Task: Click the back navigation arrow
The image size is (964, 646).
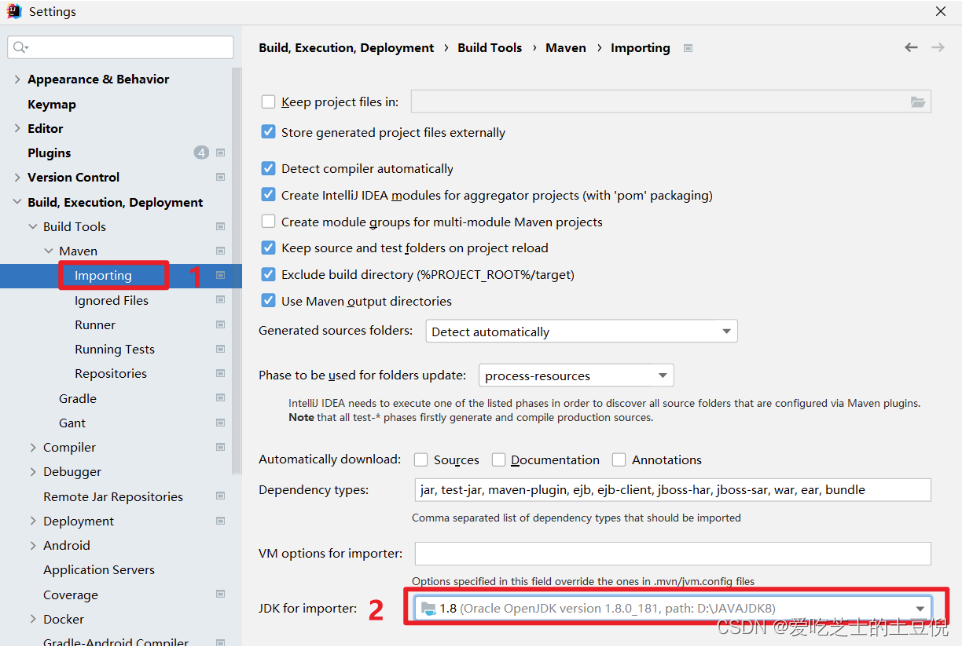Action: (x=911, y=47)
